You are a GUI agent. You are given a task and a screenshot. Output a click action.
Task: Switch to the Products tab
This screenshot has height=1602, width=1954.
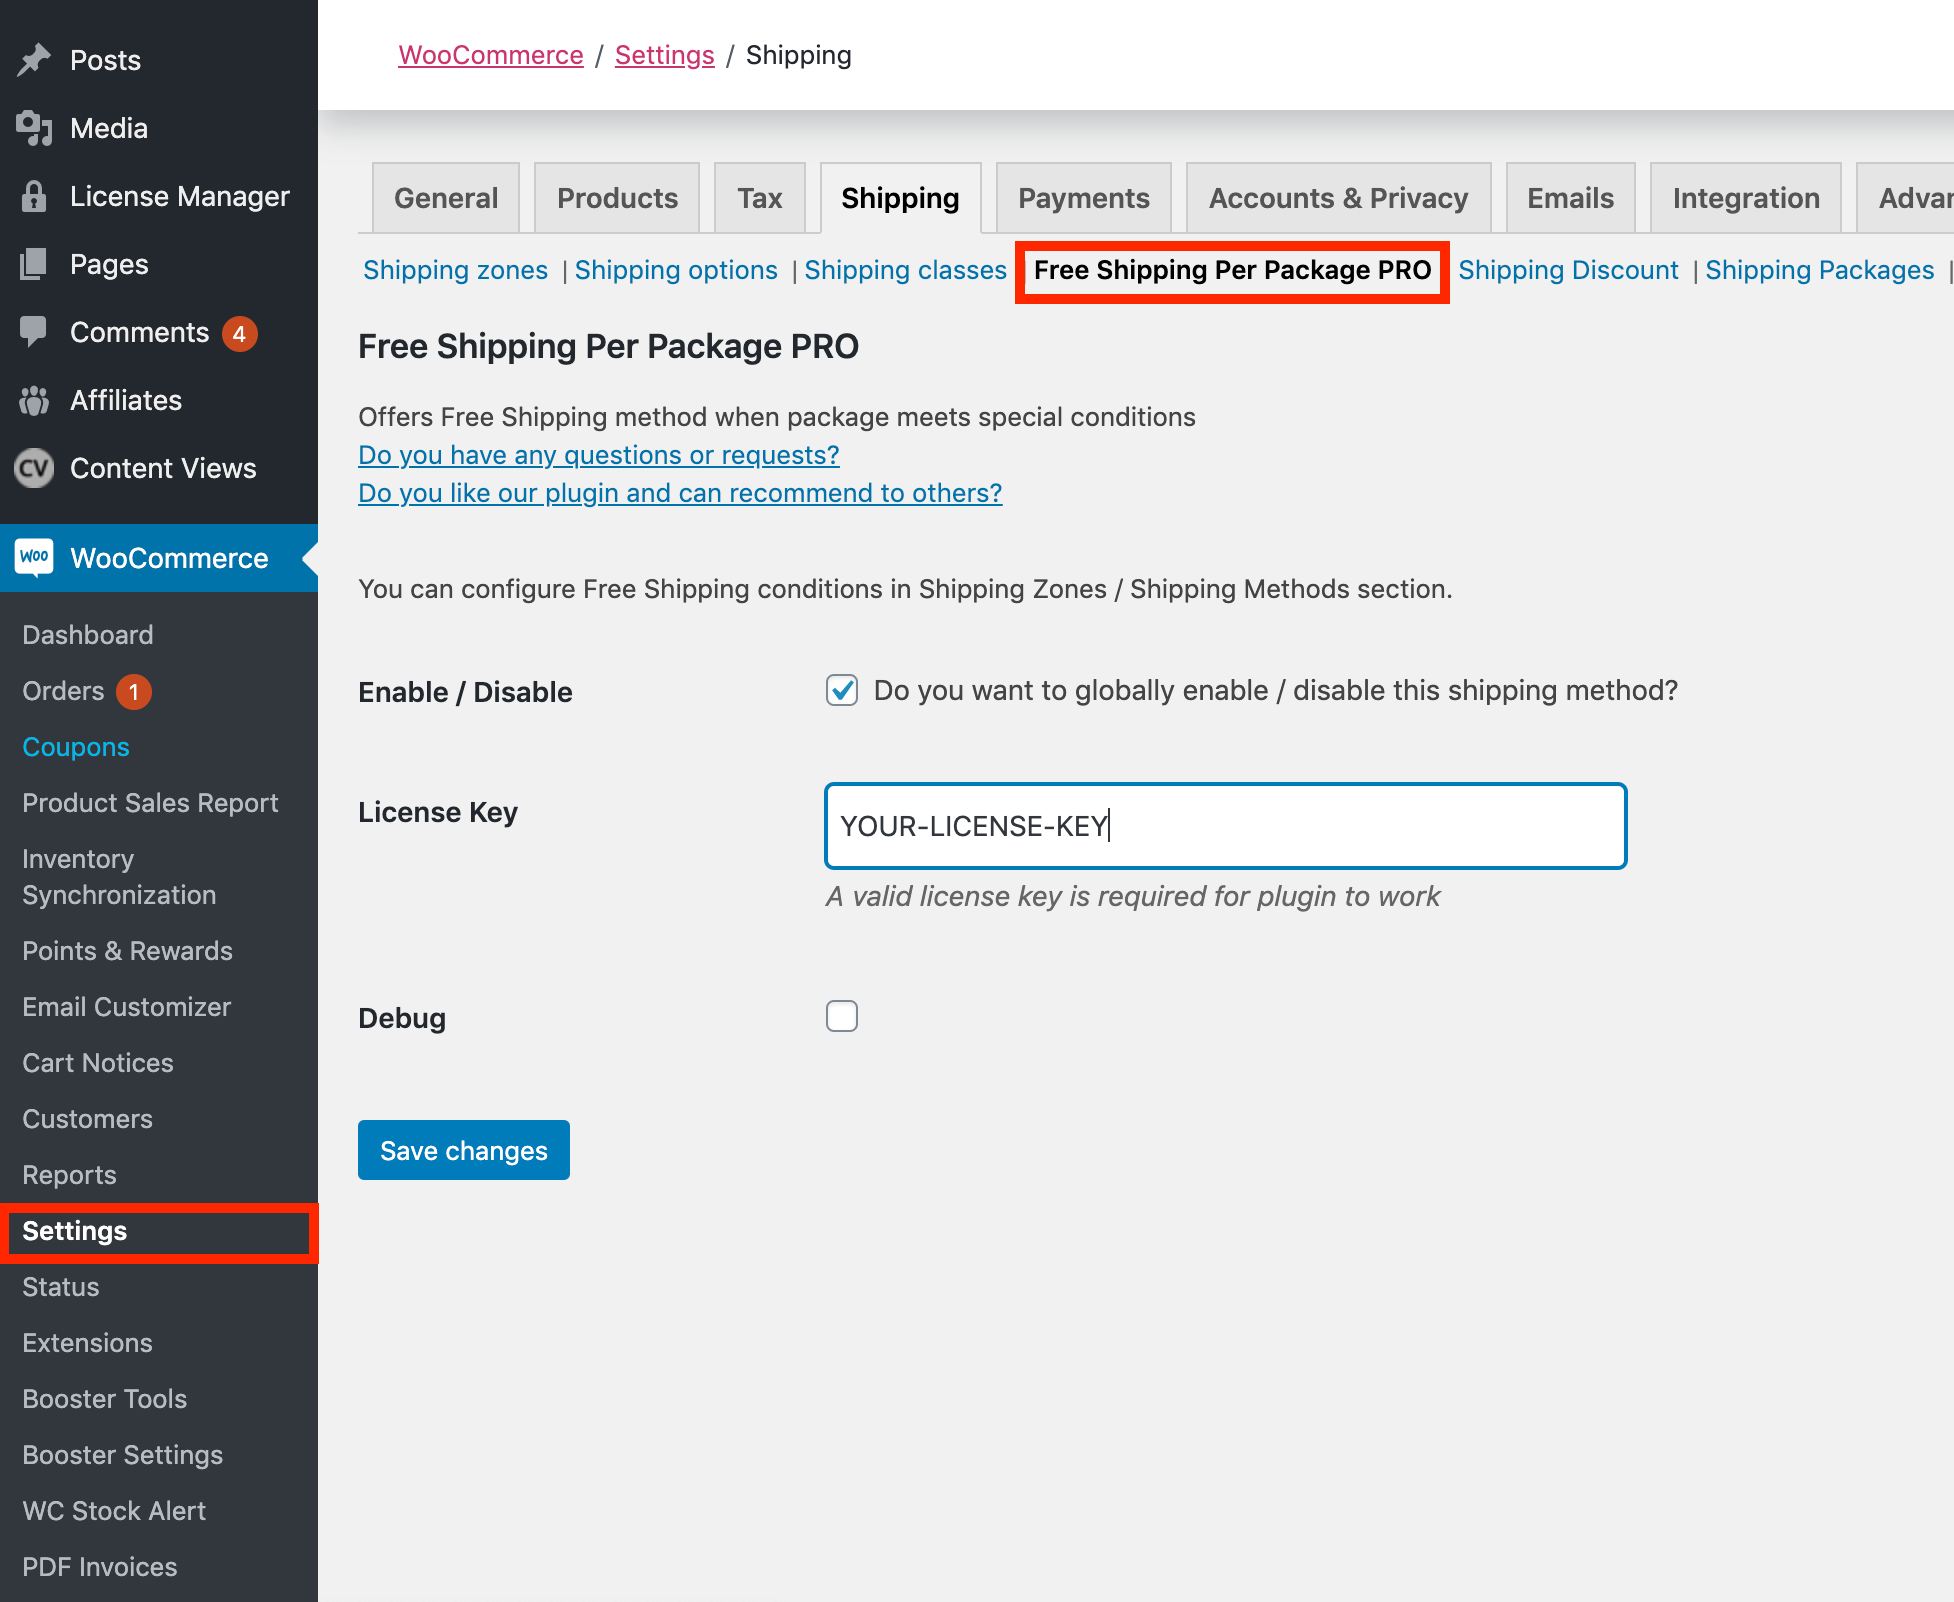tap(617, 198)
